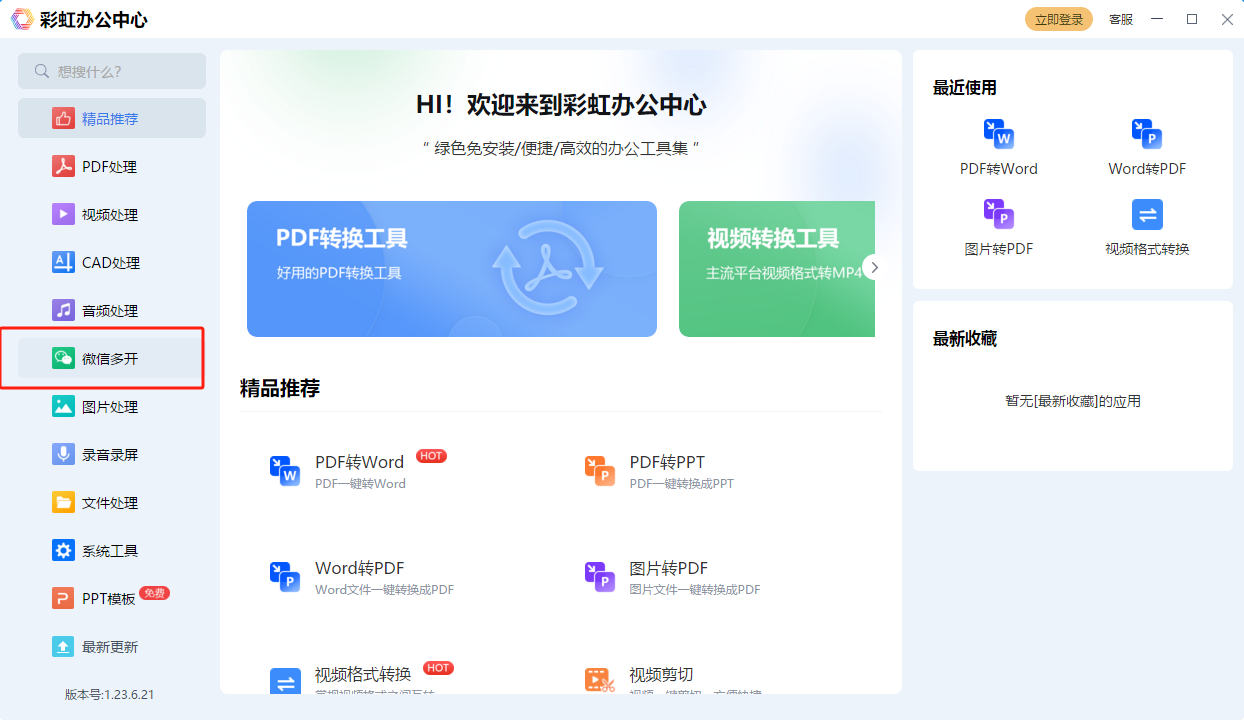Select the 图片处理 picture icon
The height and width of the screenshot is (720, 1244).
(64, 407)
